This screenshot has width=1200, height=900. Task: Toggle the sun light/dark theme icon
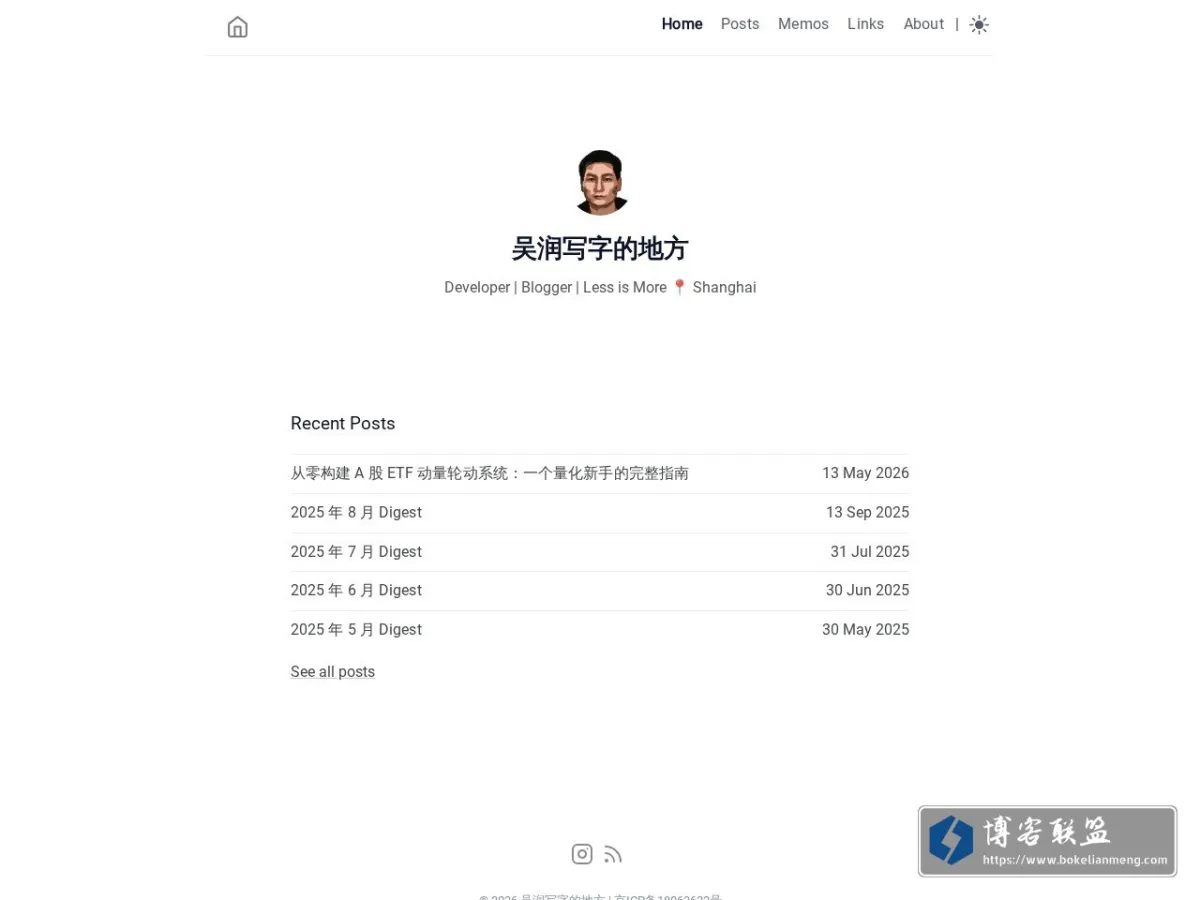979,25
